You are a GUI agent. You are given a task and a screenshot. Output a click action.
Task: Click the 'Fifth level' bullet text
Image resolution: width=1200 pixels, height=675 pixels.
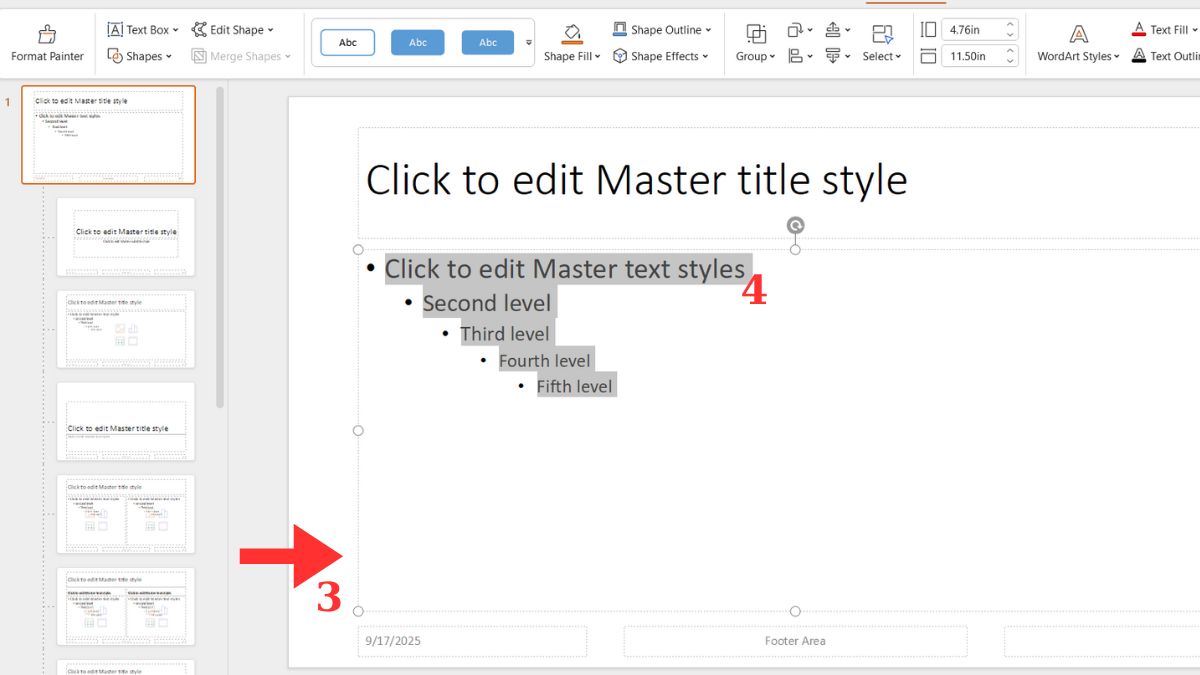pyautogui.click(x=574, y=386)
